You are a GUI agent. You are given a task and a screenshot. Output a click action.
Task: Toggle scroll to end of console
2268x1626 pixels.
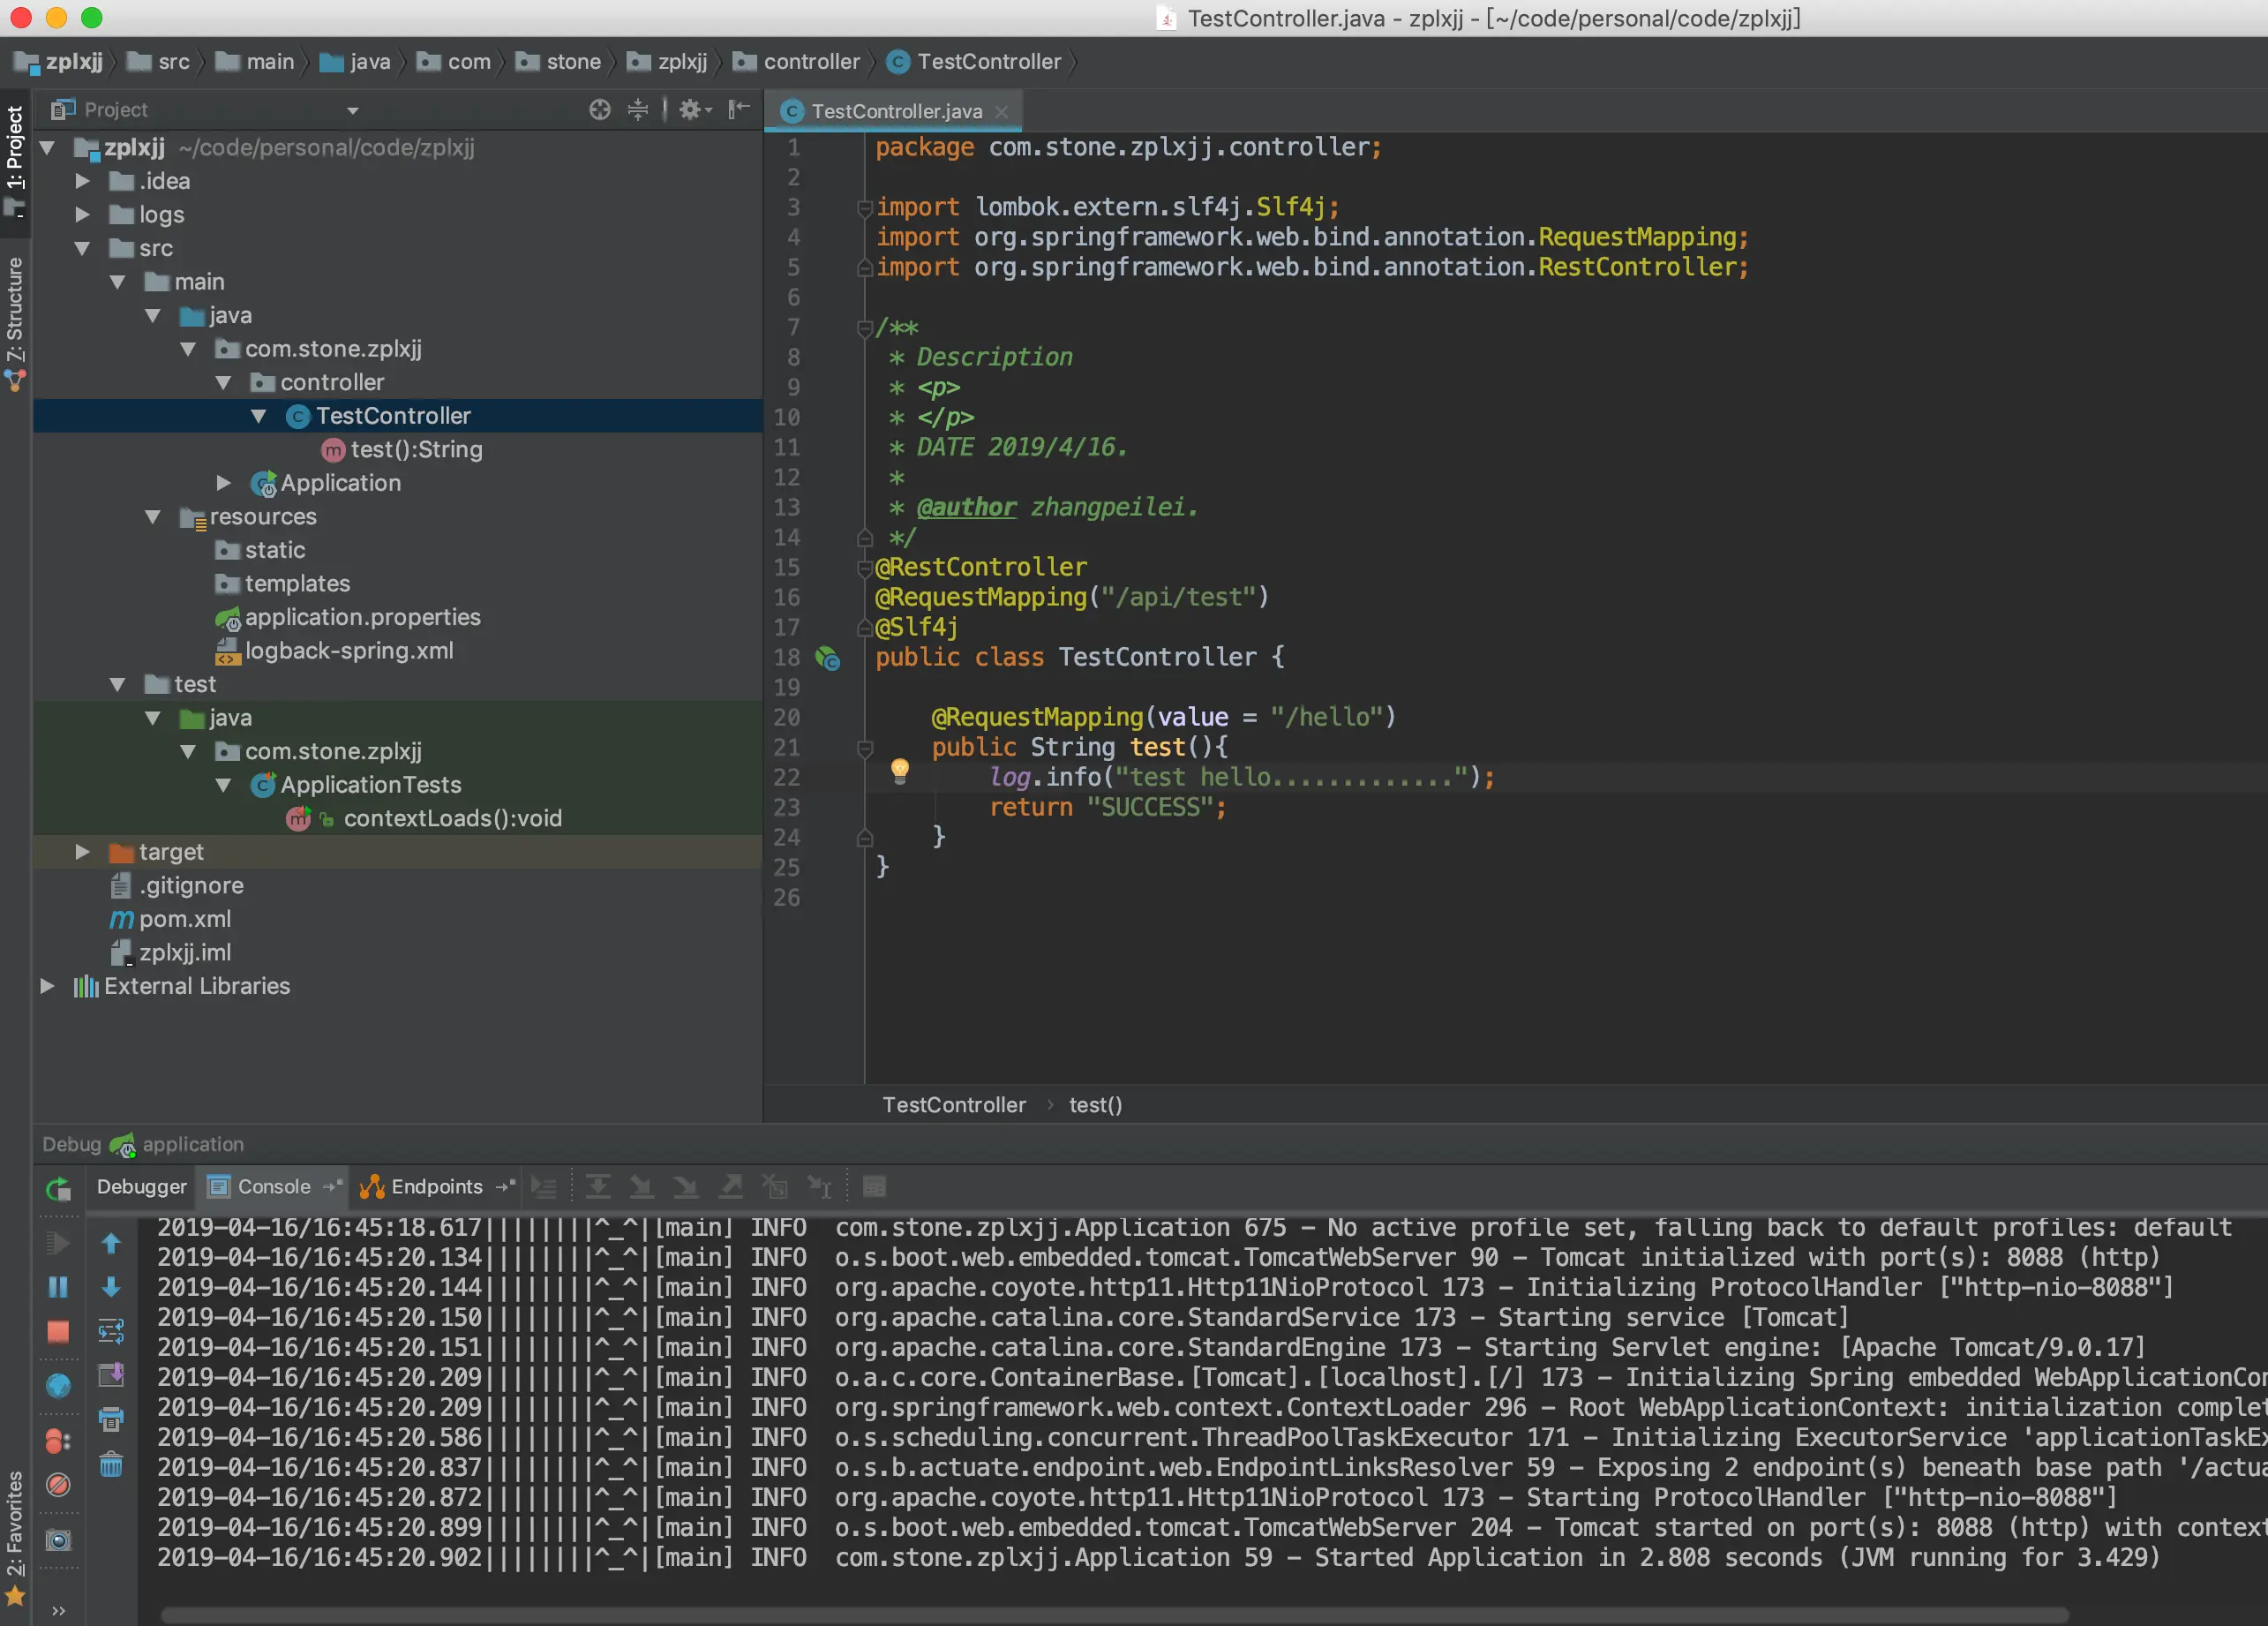pyautogui.click(x=111, y=1375)
